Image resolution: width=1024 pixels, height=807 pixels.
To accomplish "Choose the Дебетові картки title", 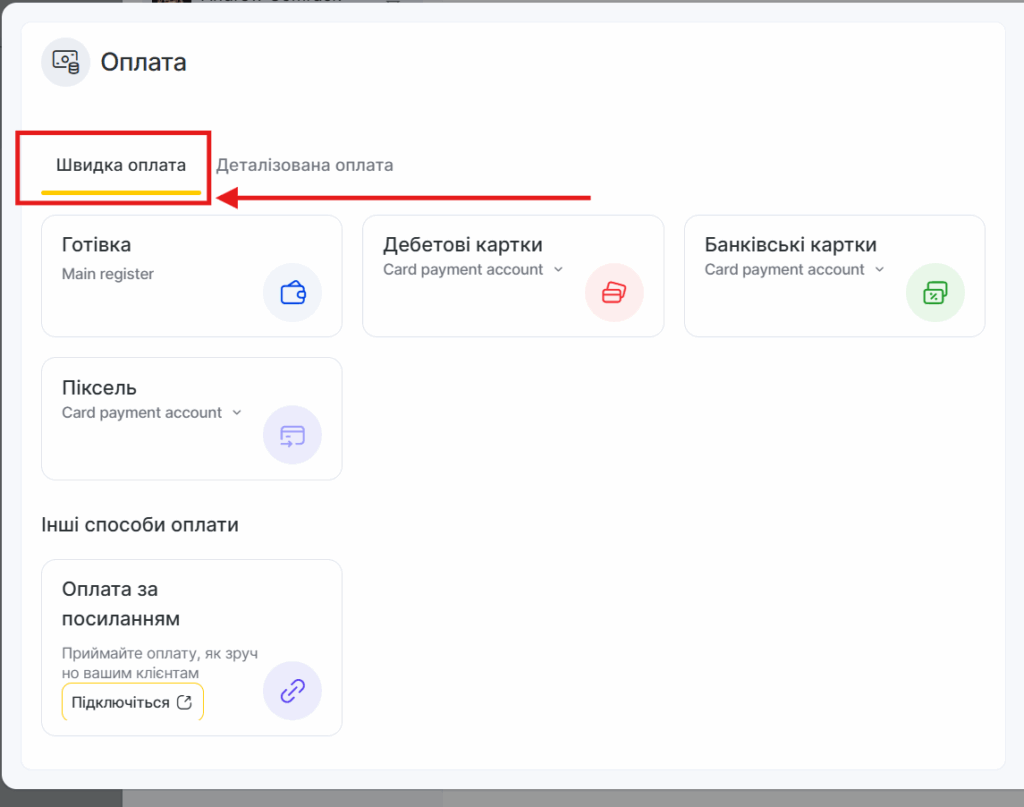I will [462, 245].
